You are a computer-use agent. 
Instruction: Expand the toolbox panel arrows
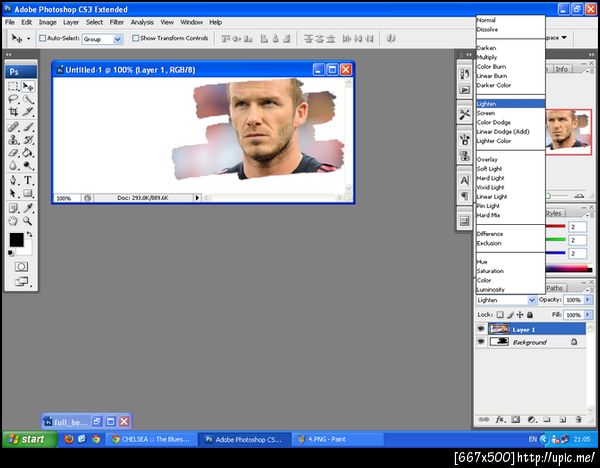8,54
